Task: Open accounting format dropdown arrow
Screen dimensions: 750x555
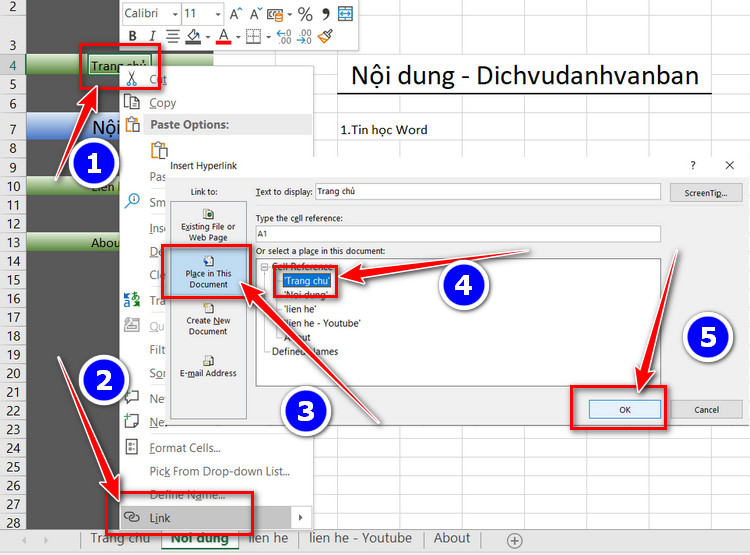Action: click(289, 14)
